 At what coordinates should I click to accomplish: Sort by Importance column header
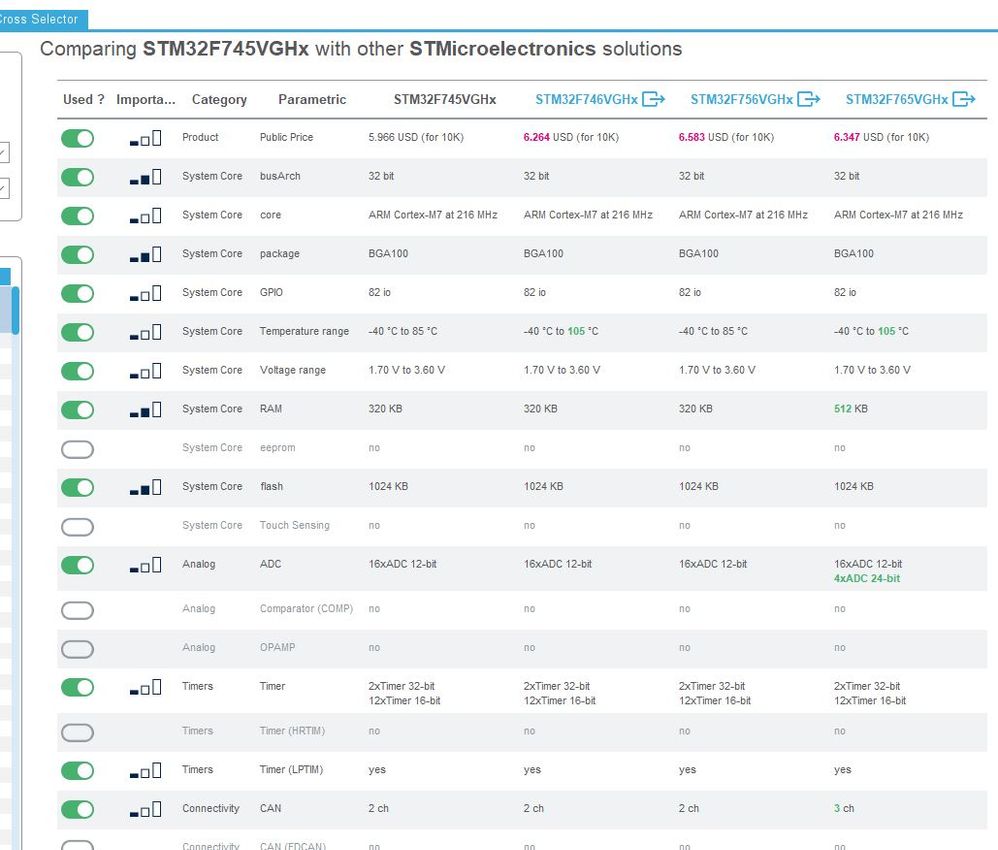[146, 99]
